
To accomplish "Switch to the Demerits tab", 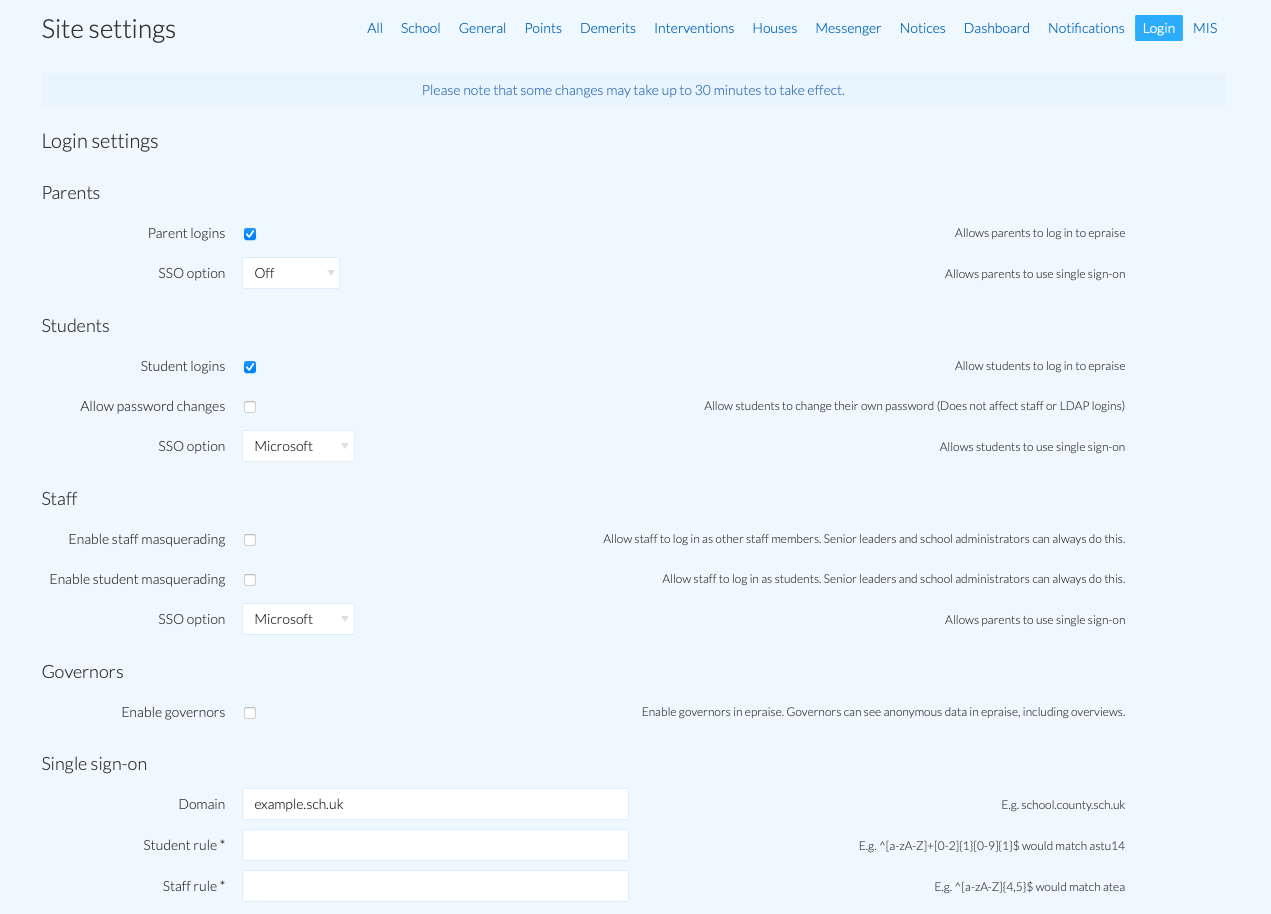I will click(x=607, y=28).
